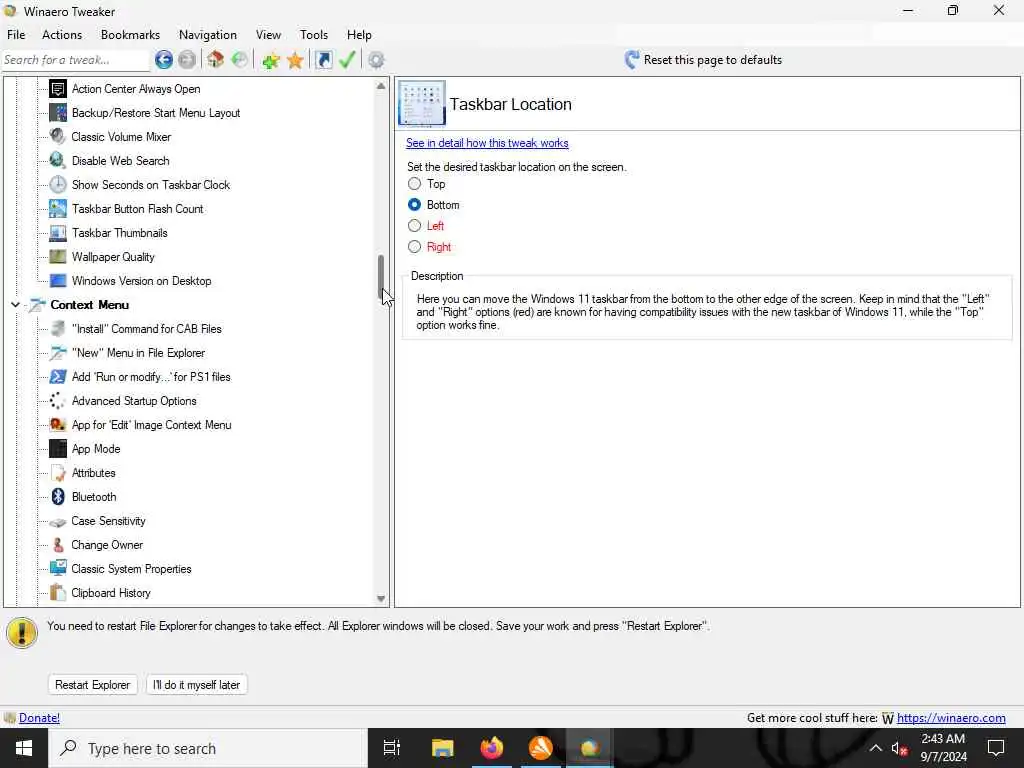This screenshot has width=1024, height=768.
Task: Open the Navigation menu
Action: click(x=208, y=35)
